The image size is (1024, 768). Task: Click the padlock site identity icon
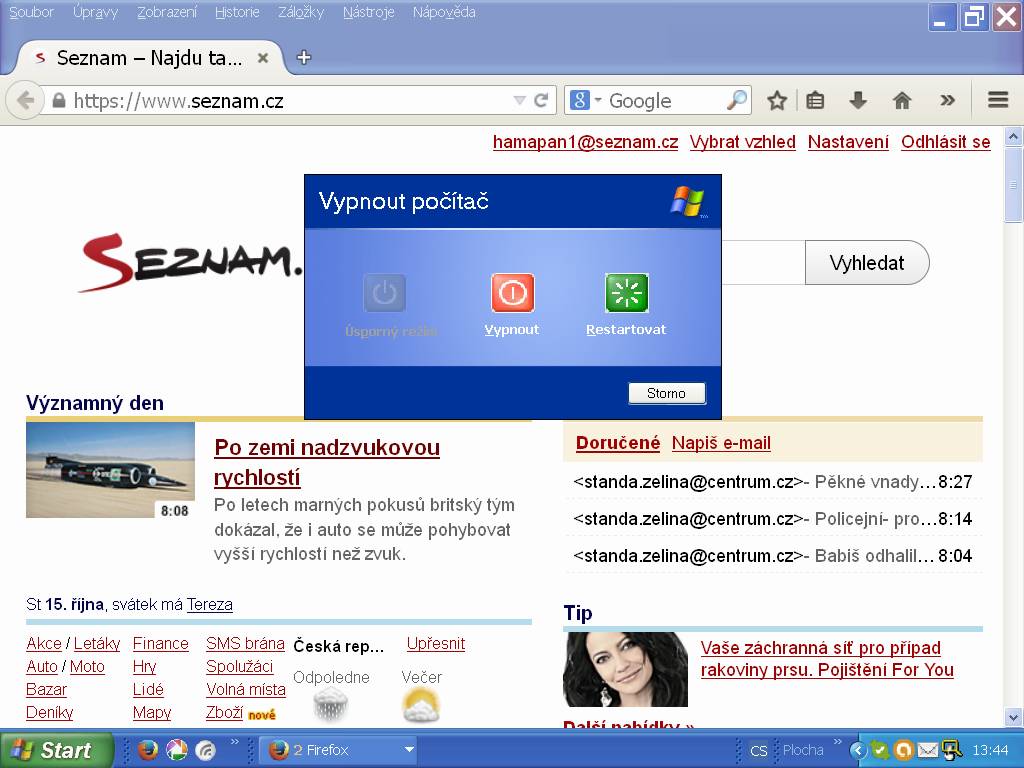pyautogui.click(x=59, y=101)
